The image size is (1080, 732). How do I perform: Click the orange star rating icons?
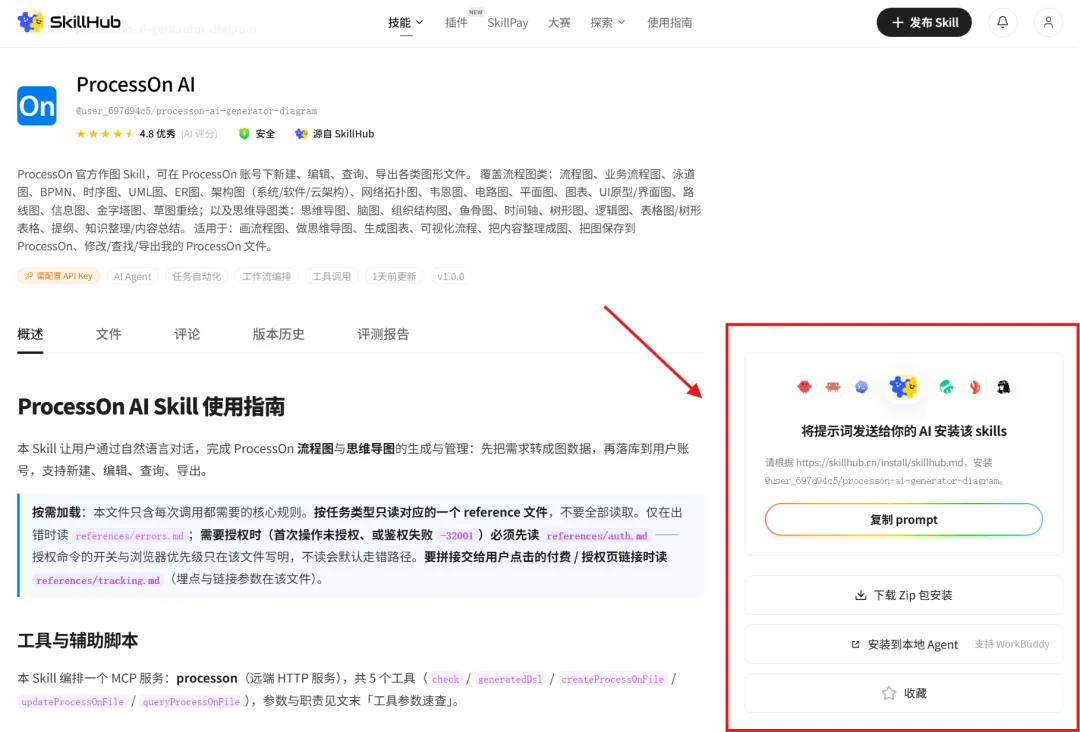[105, 134]
